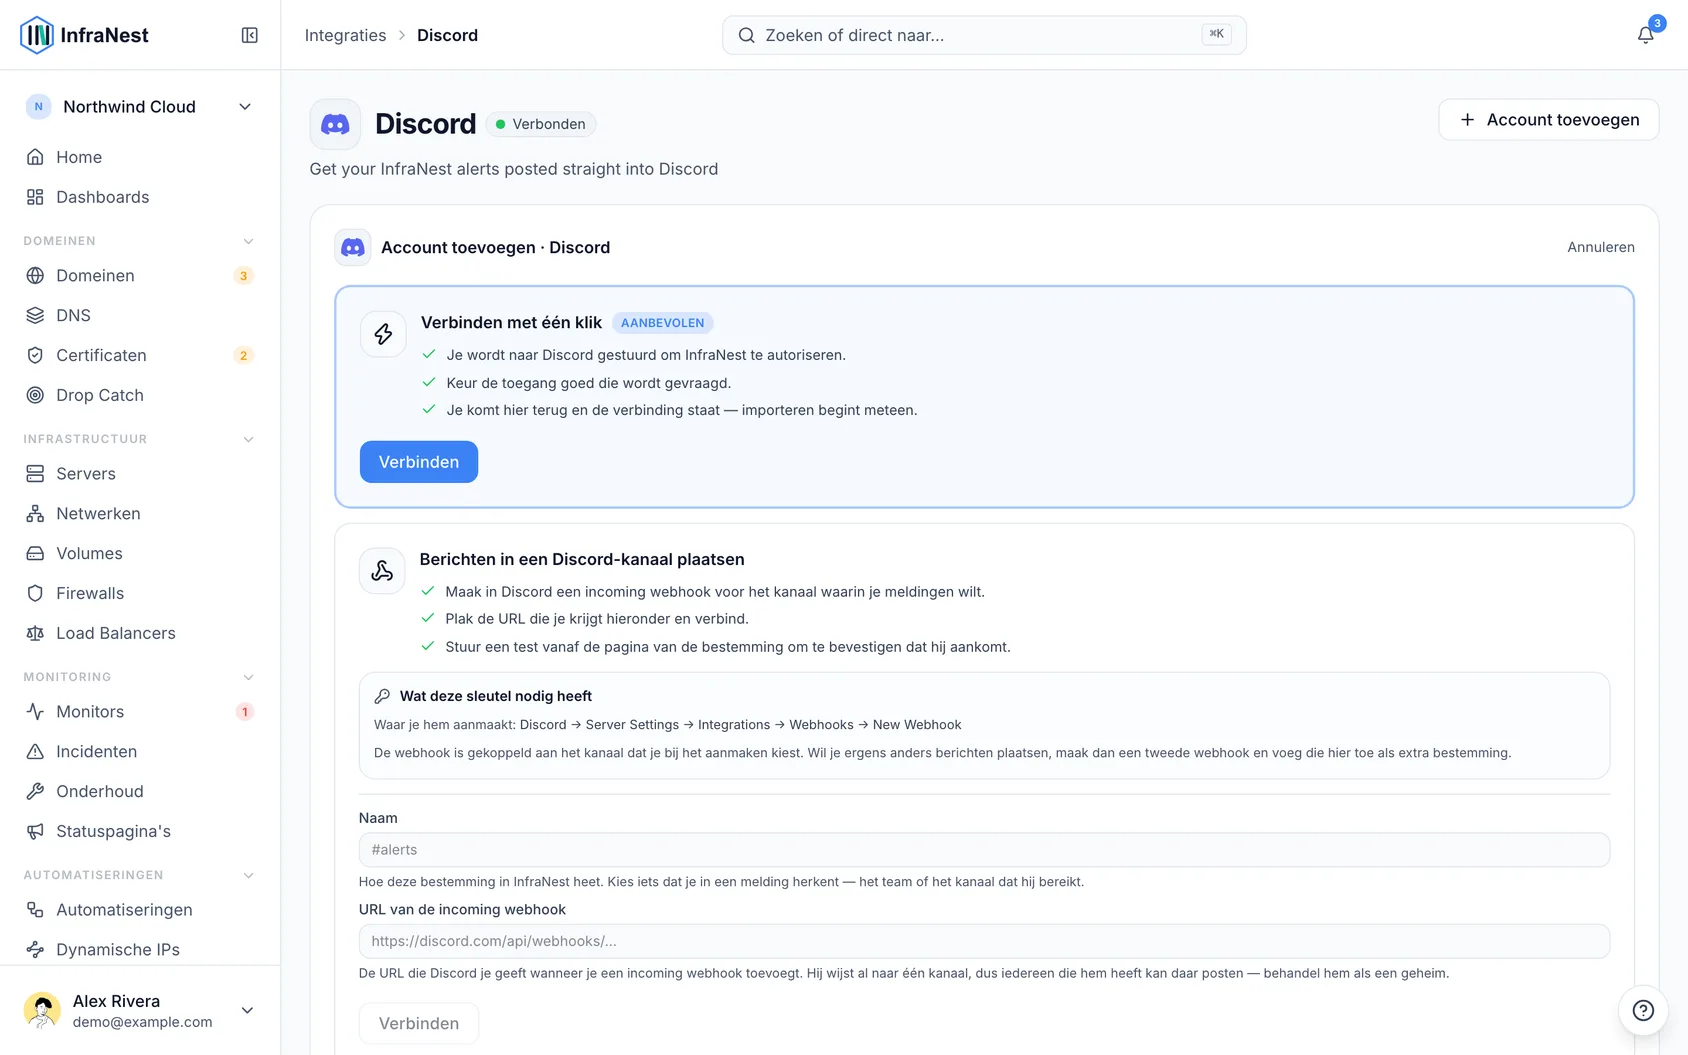This screenshot has width=1688, height=1055.
Task: Click the webhook icon beside Berichten in een Discord-kanaal
Action: tap(382, 571)
